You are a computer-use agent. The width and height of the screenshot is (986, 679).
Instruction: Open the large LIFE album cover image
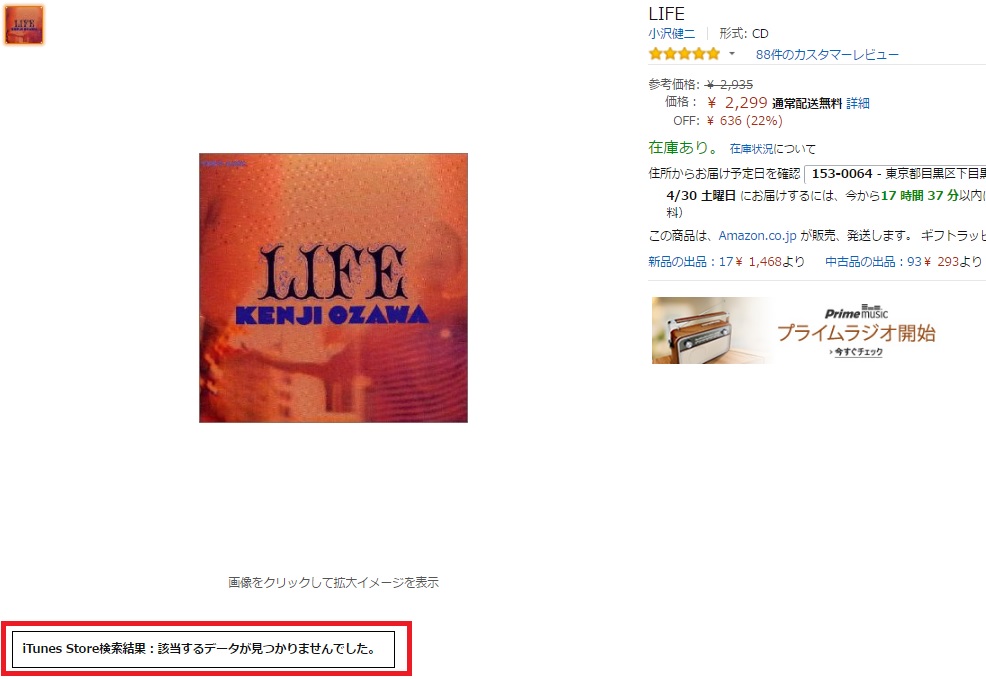point(333,288)
